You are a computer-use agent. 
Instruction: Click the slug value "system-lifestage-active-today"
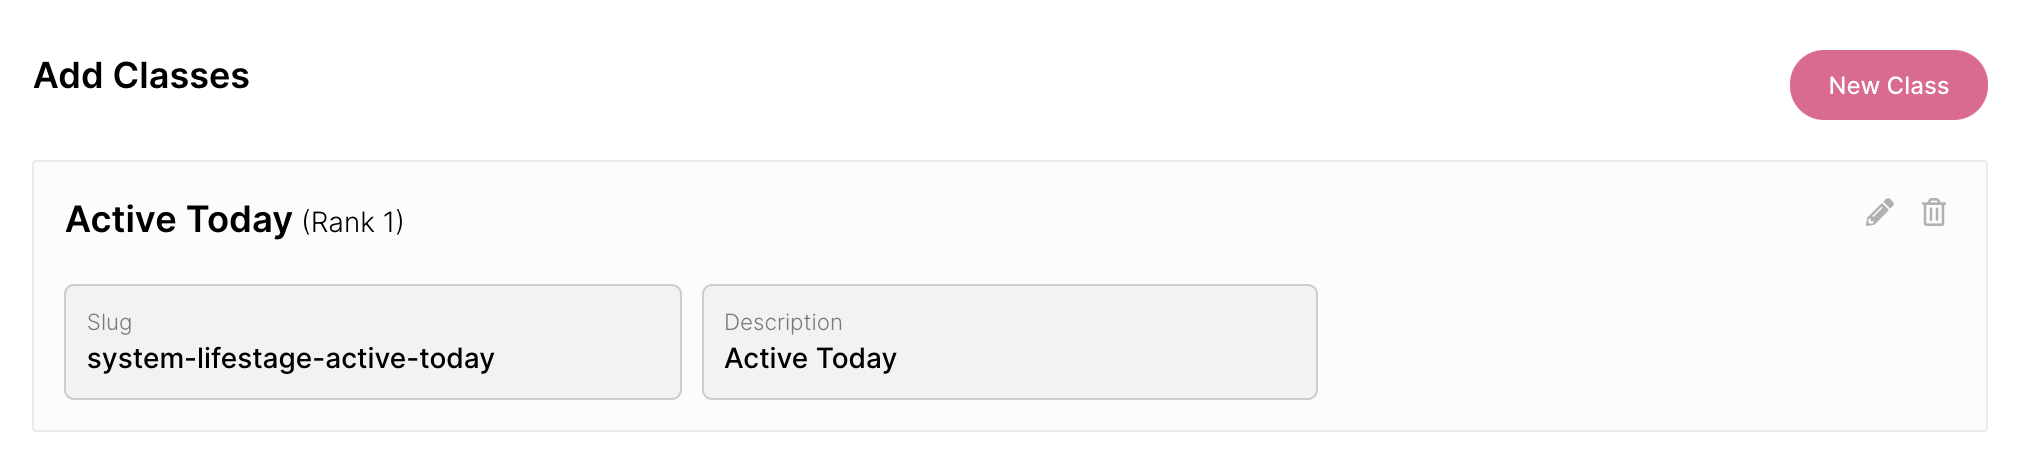[290, 358]
